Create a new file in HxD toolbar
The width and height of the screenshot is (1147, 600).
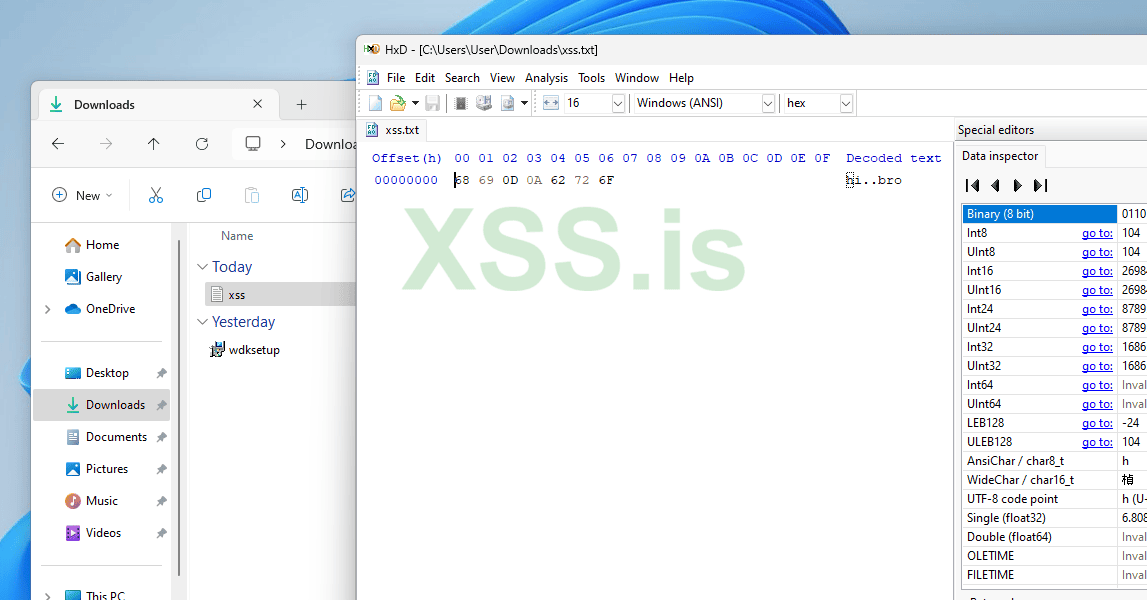tap(375, 103)
